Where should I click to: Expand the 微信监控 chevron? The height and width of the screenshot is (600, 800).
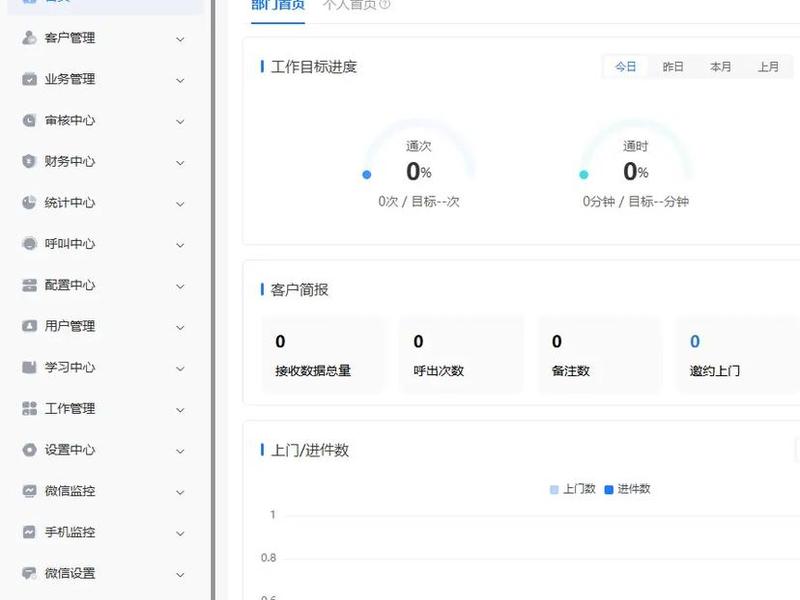[180, 492]
